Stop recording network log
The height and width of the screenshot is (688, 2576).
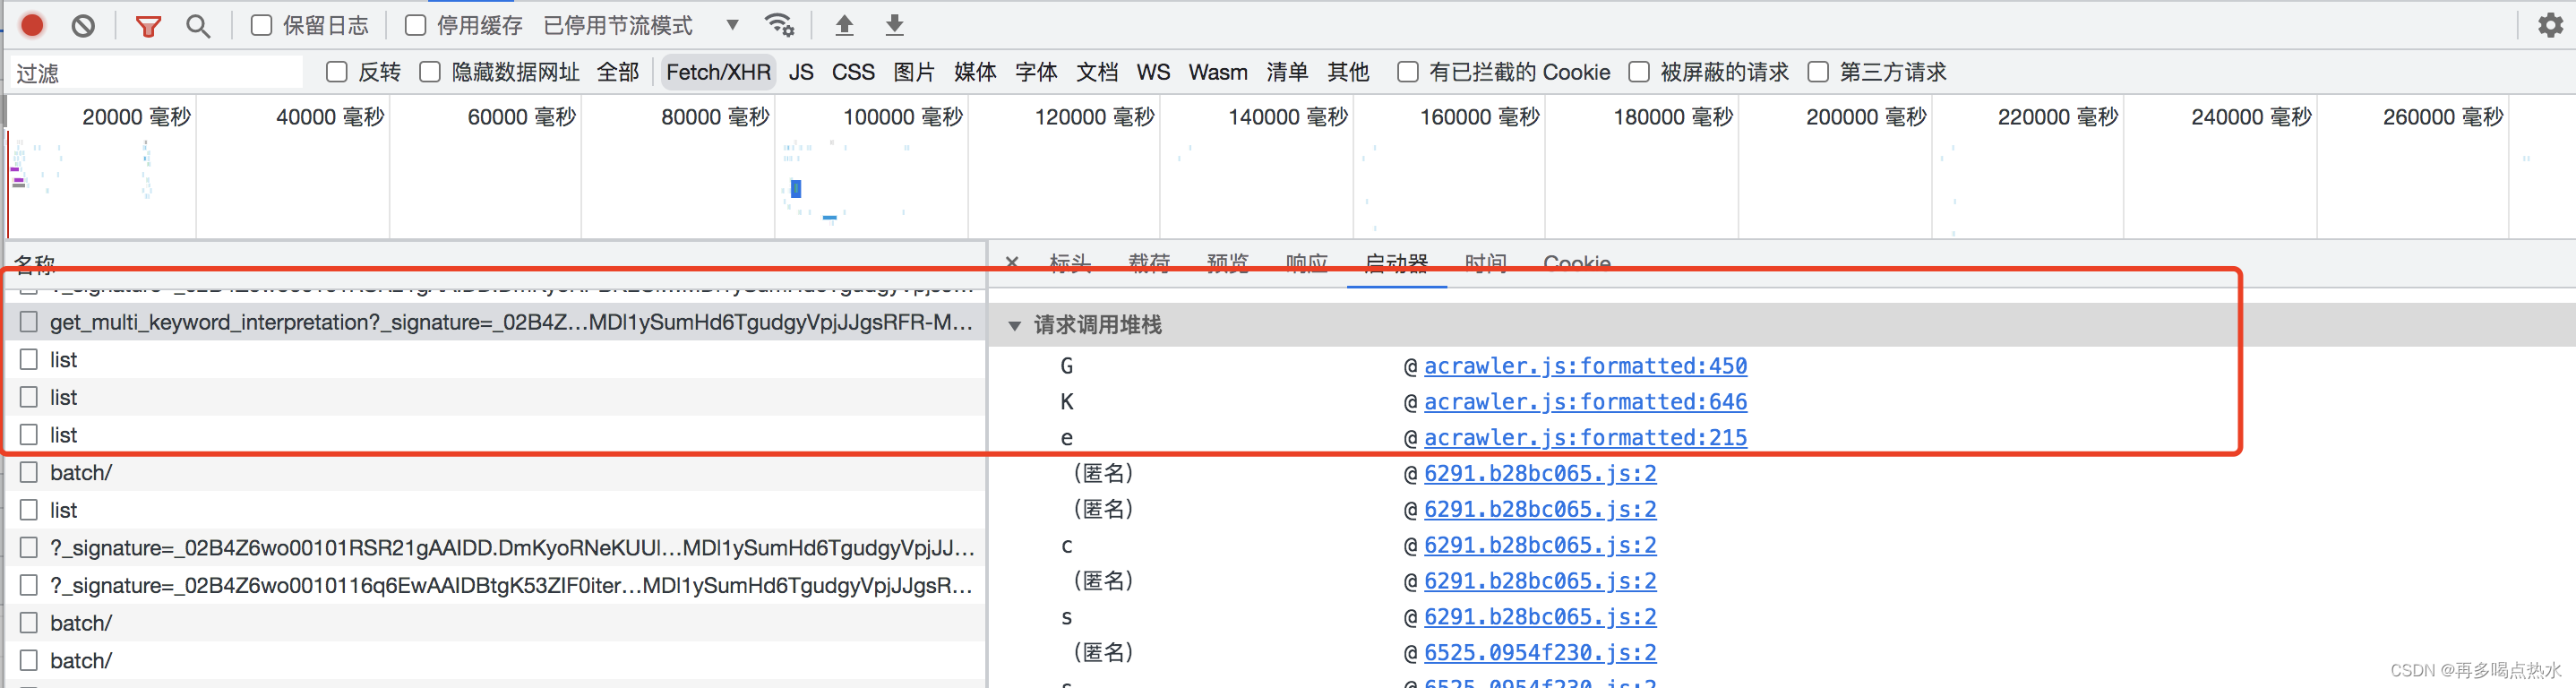pos(32,25)
